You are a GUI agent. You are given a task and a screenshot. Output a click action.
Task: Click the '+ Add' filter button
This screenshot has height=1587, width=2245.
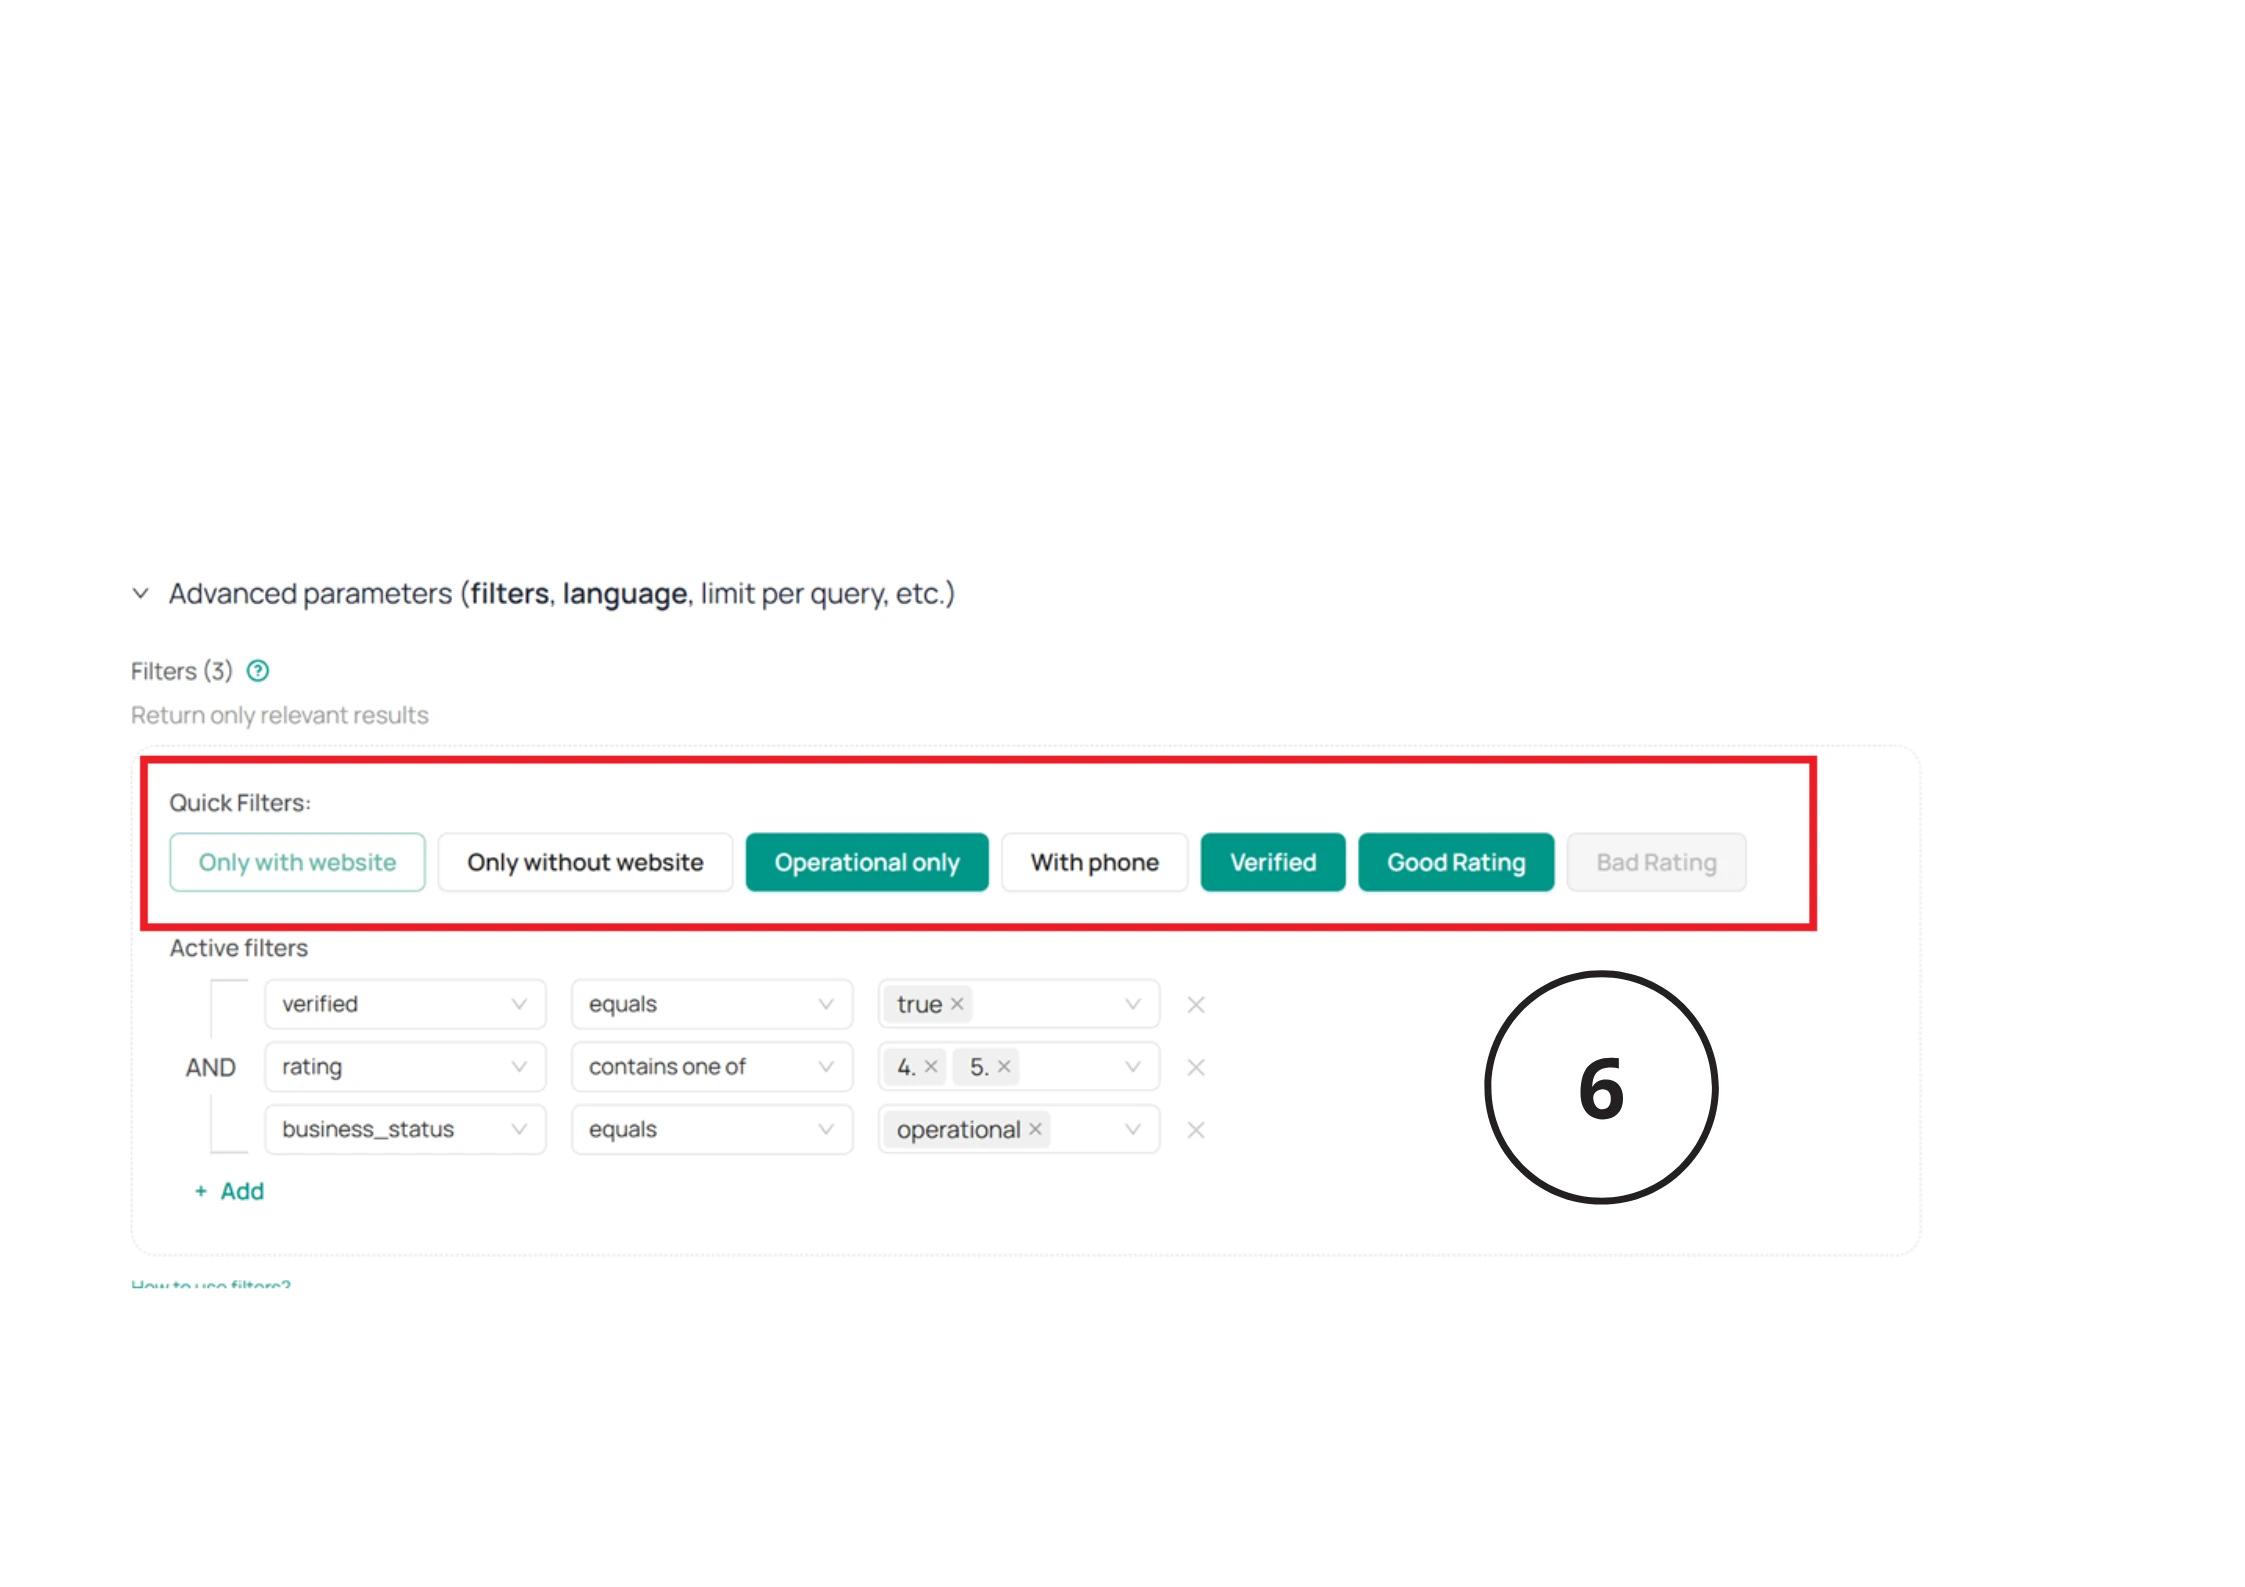[230, 1191]
